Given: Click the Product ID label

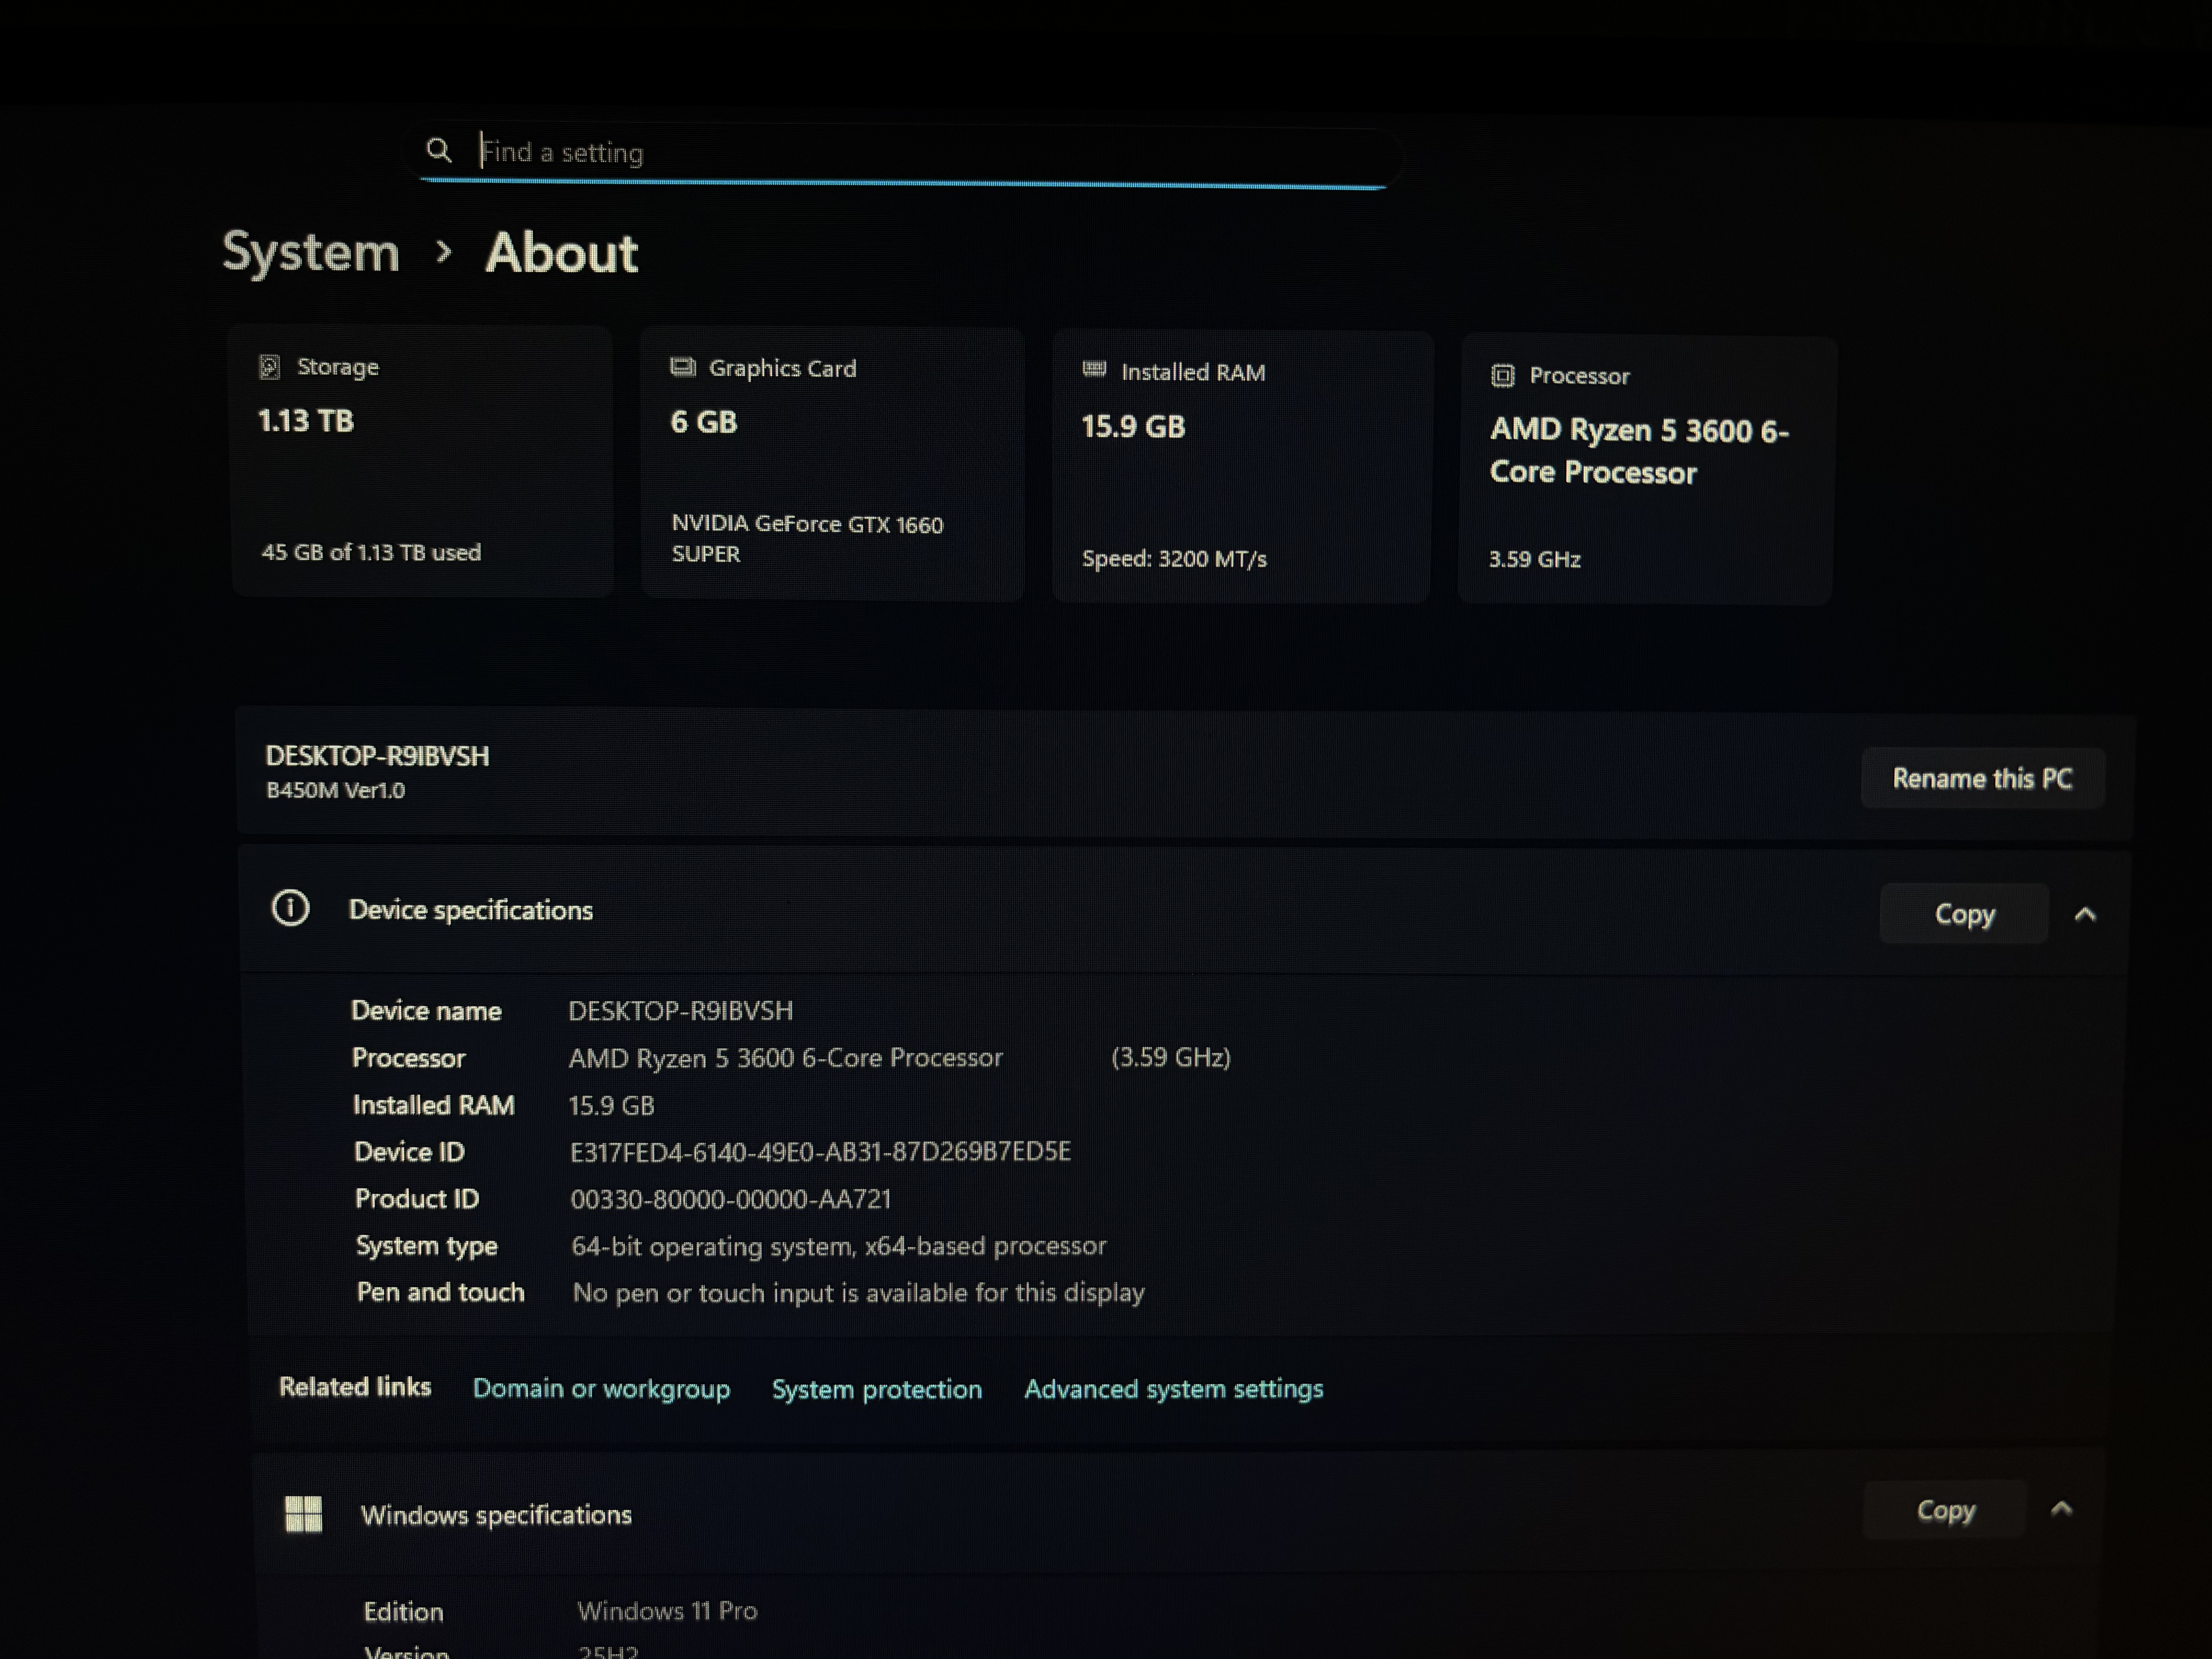Looking at the screenshot, I should coord(417,1199).
